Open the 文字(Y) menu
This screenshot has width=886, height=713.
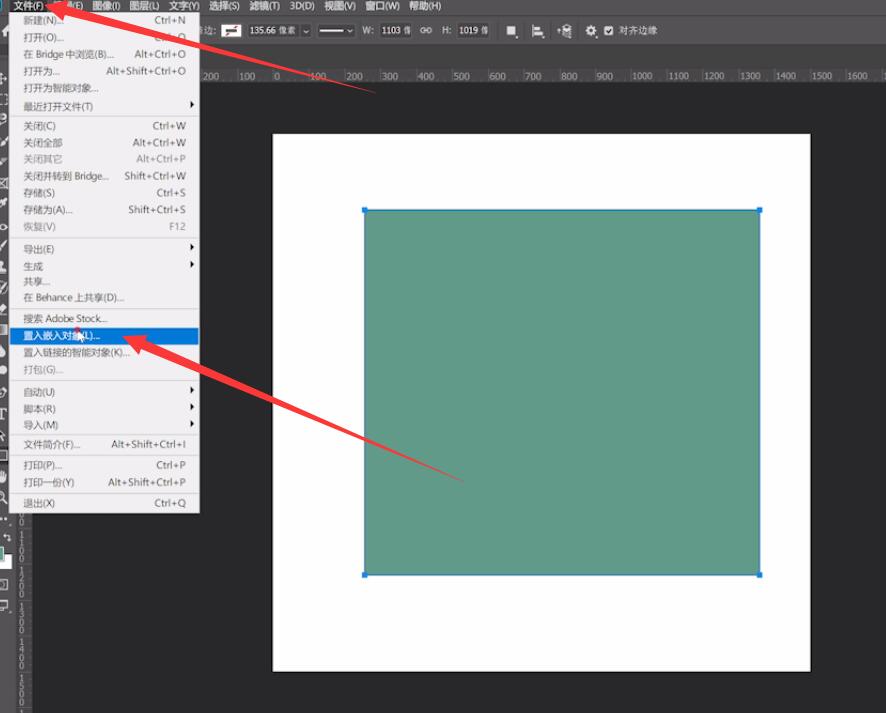tap(184, 6)
